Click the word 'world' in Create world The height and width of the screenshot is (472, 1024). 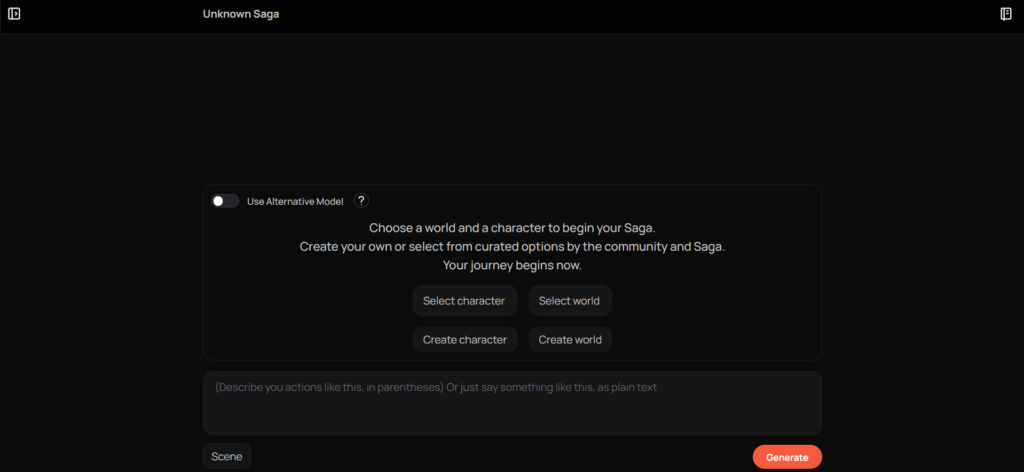point(586,339)
